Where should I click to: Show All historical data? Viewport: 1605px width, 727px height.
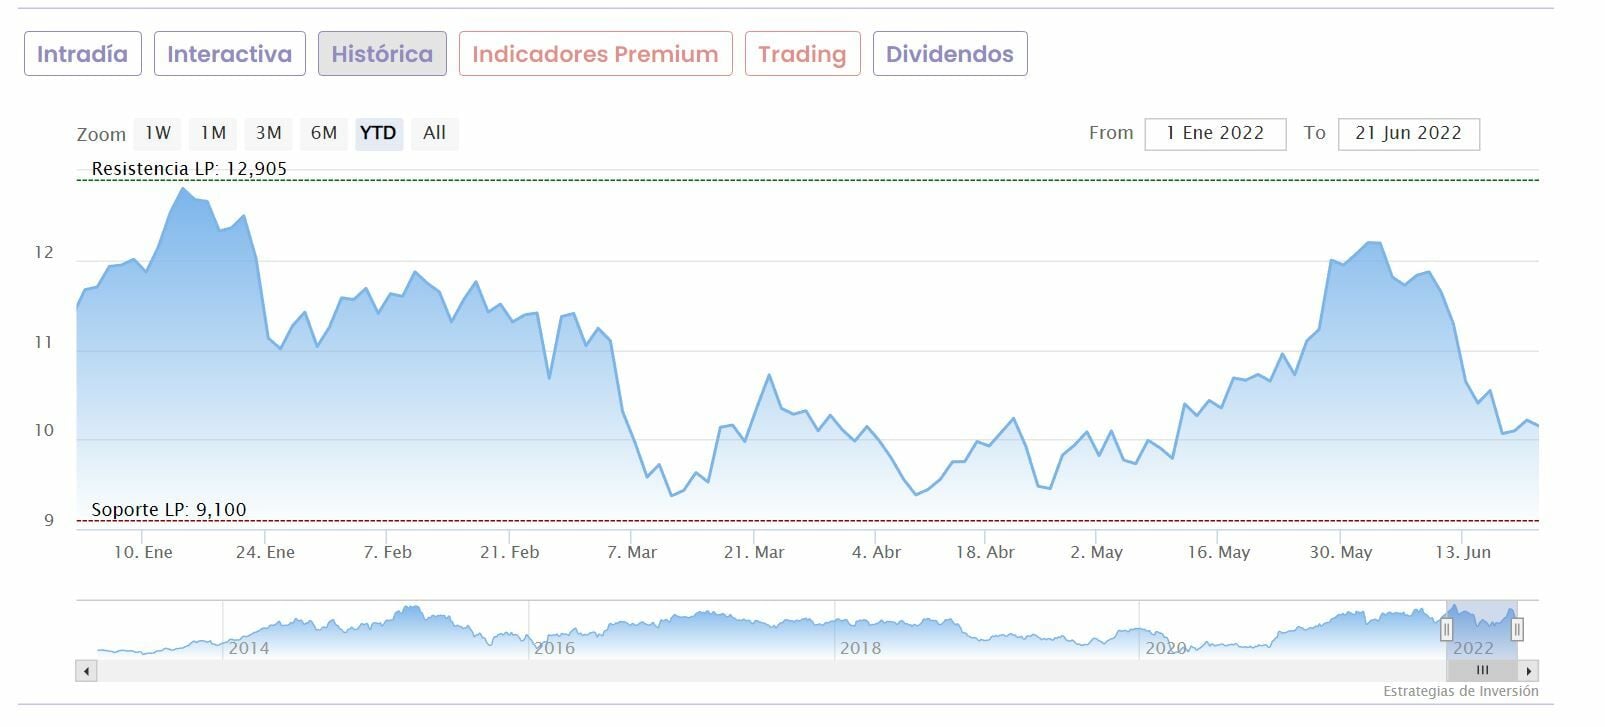point(434,133)
